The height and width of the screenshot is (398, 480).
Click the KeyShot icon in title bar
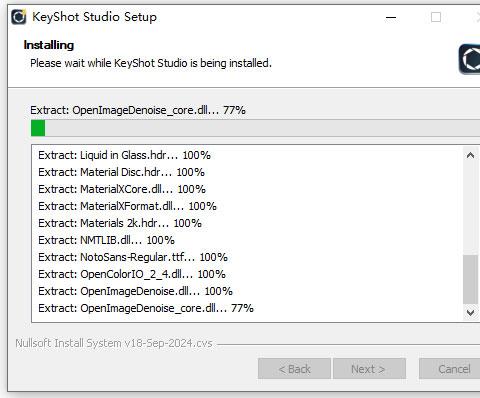(19, 17)
